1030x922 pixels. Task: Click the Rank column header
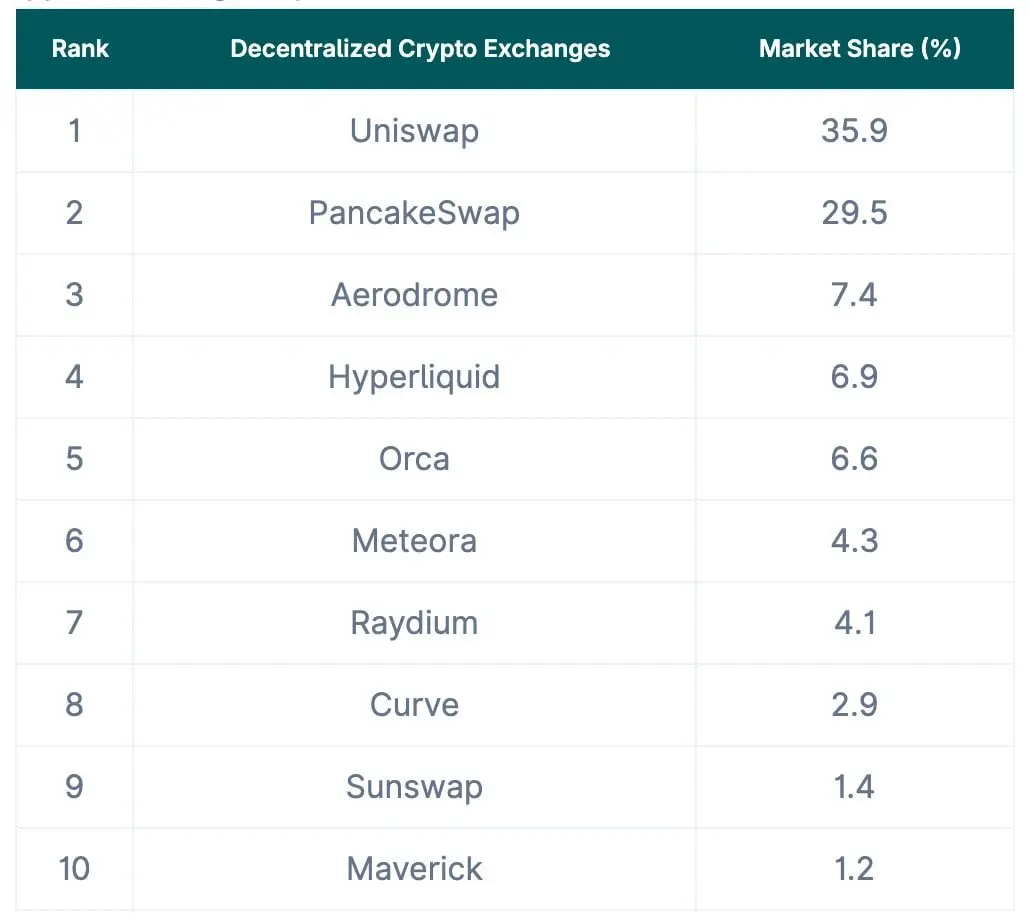80,49
